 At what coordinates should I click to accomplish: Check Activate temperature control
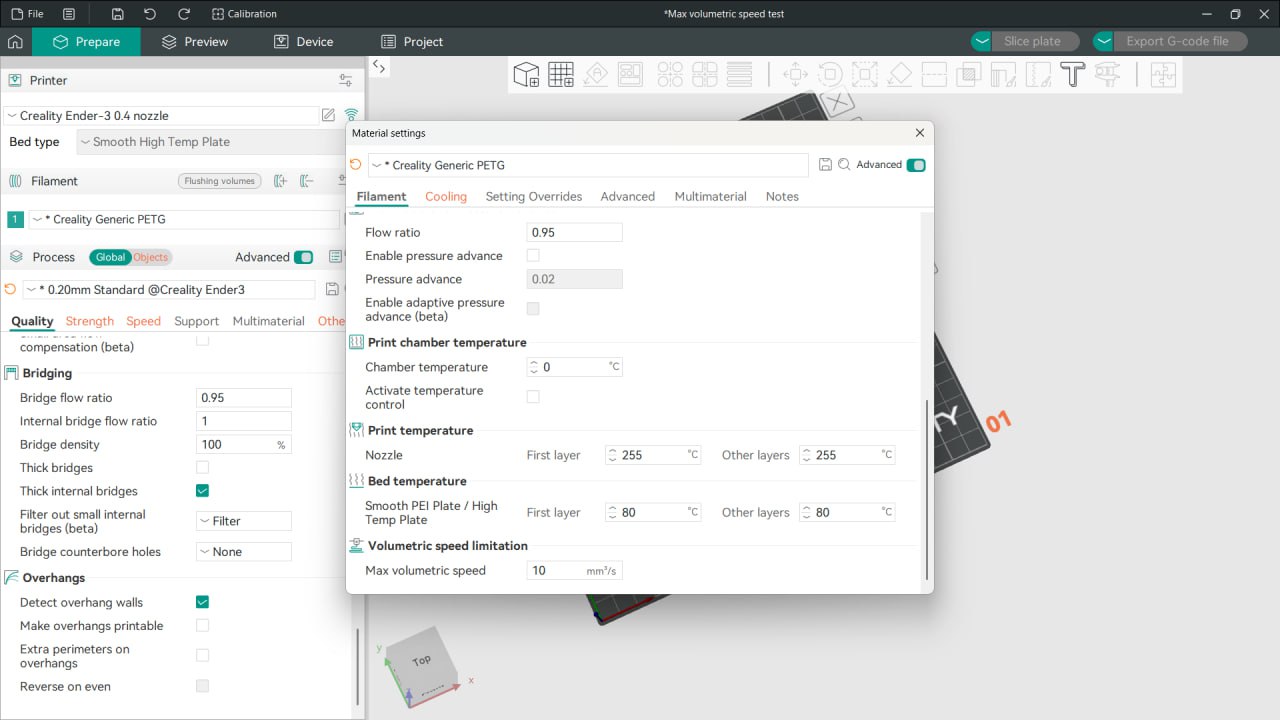[533, 397]
